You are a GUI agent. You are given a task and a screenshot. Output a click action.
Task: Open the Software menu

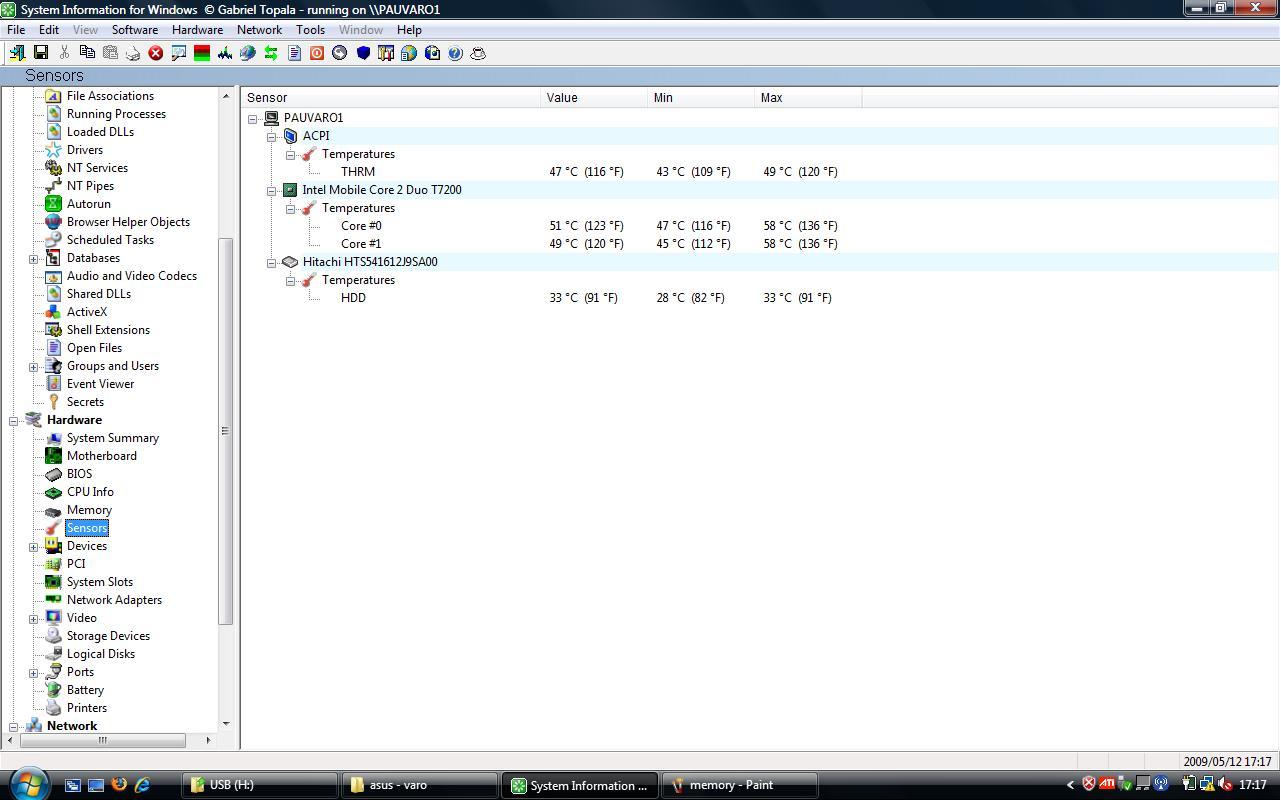tap(134, 30)
